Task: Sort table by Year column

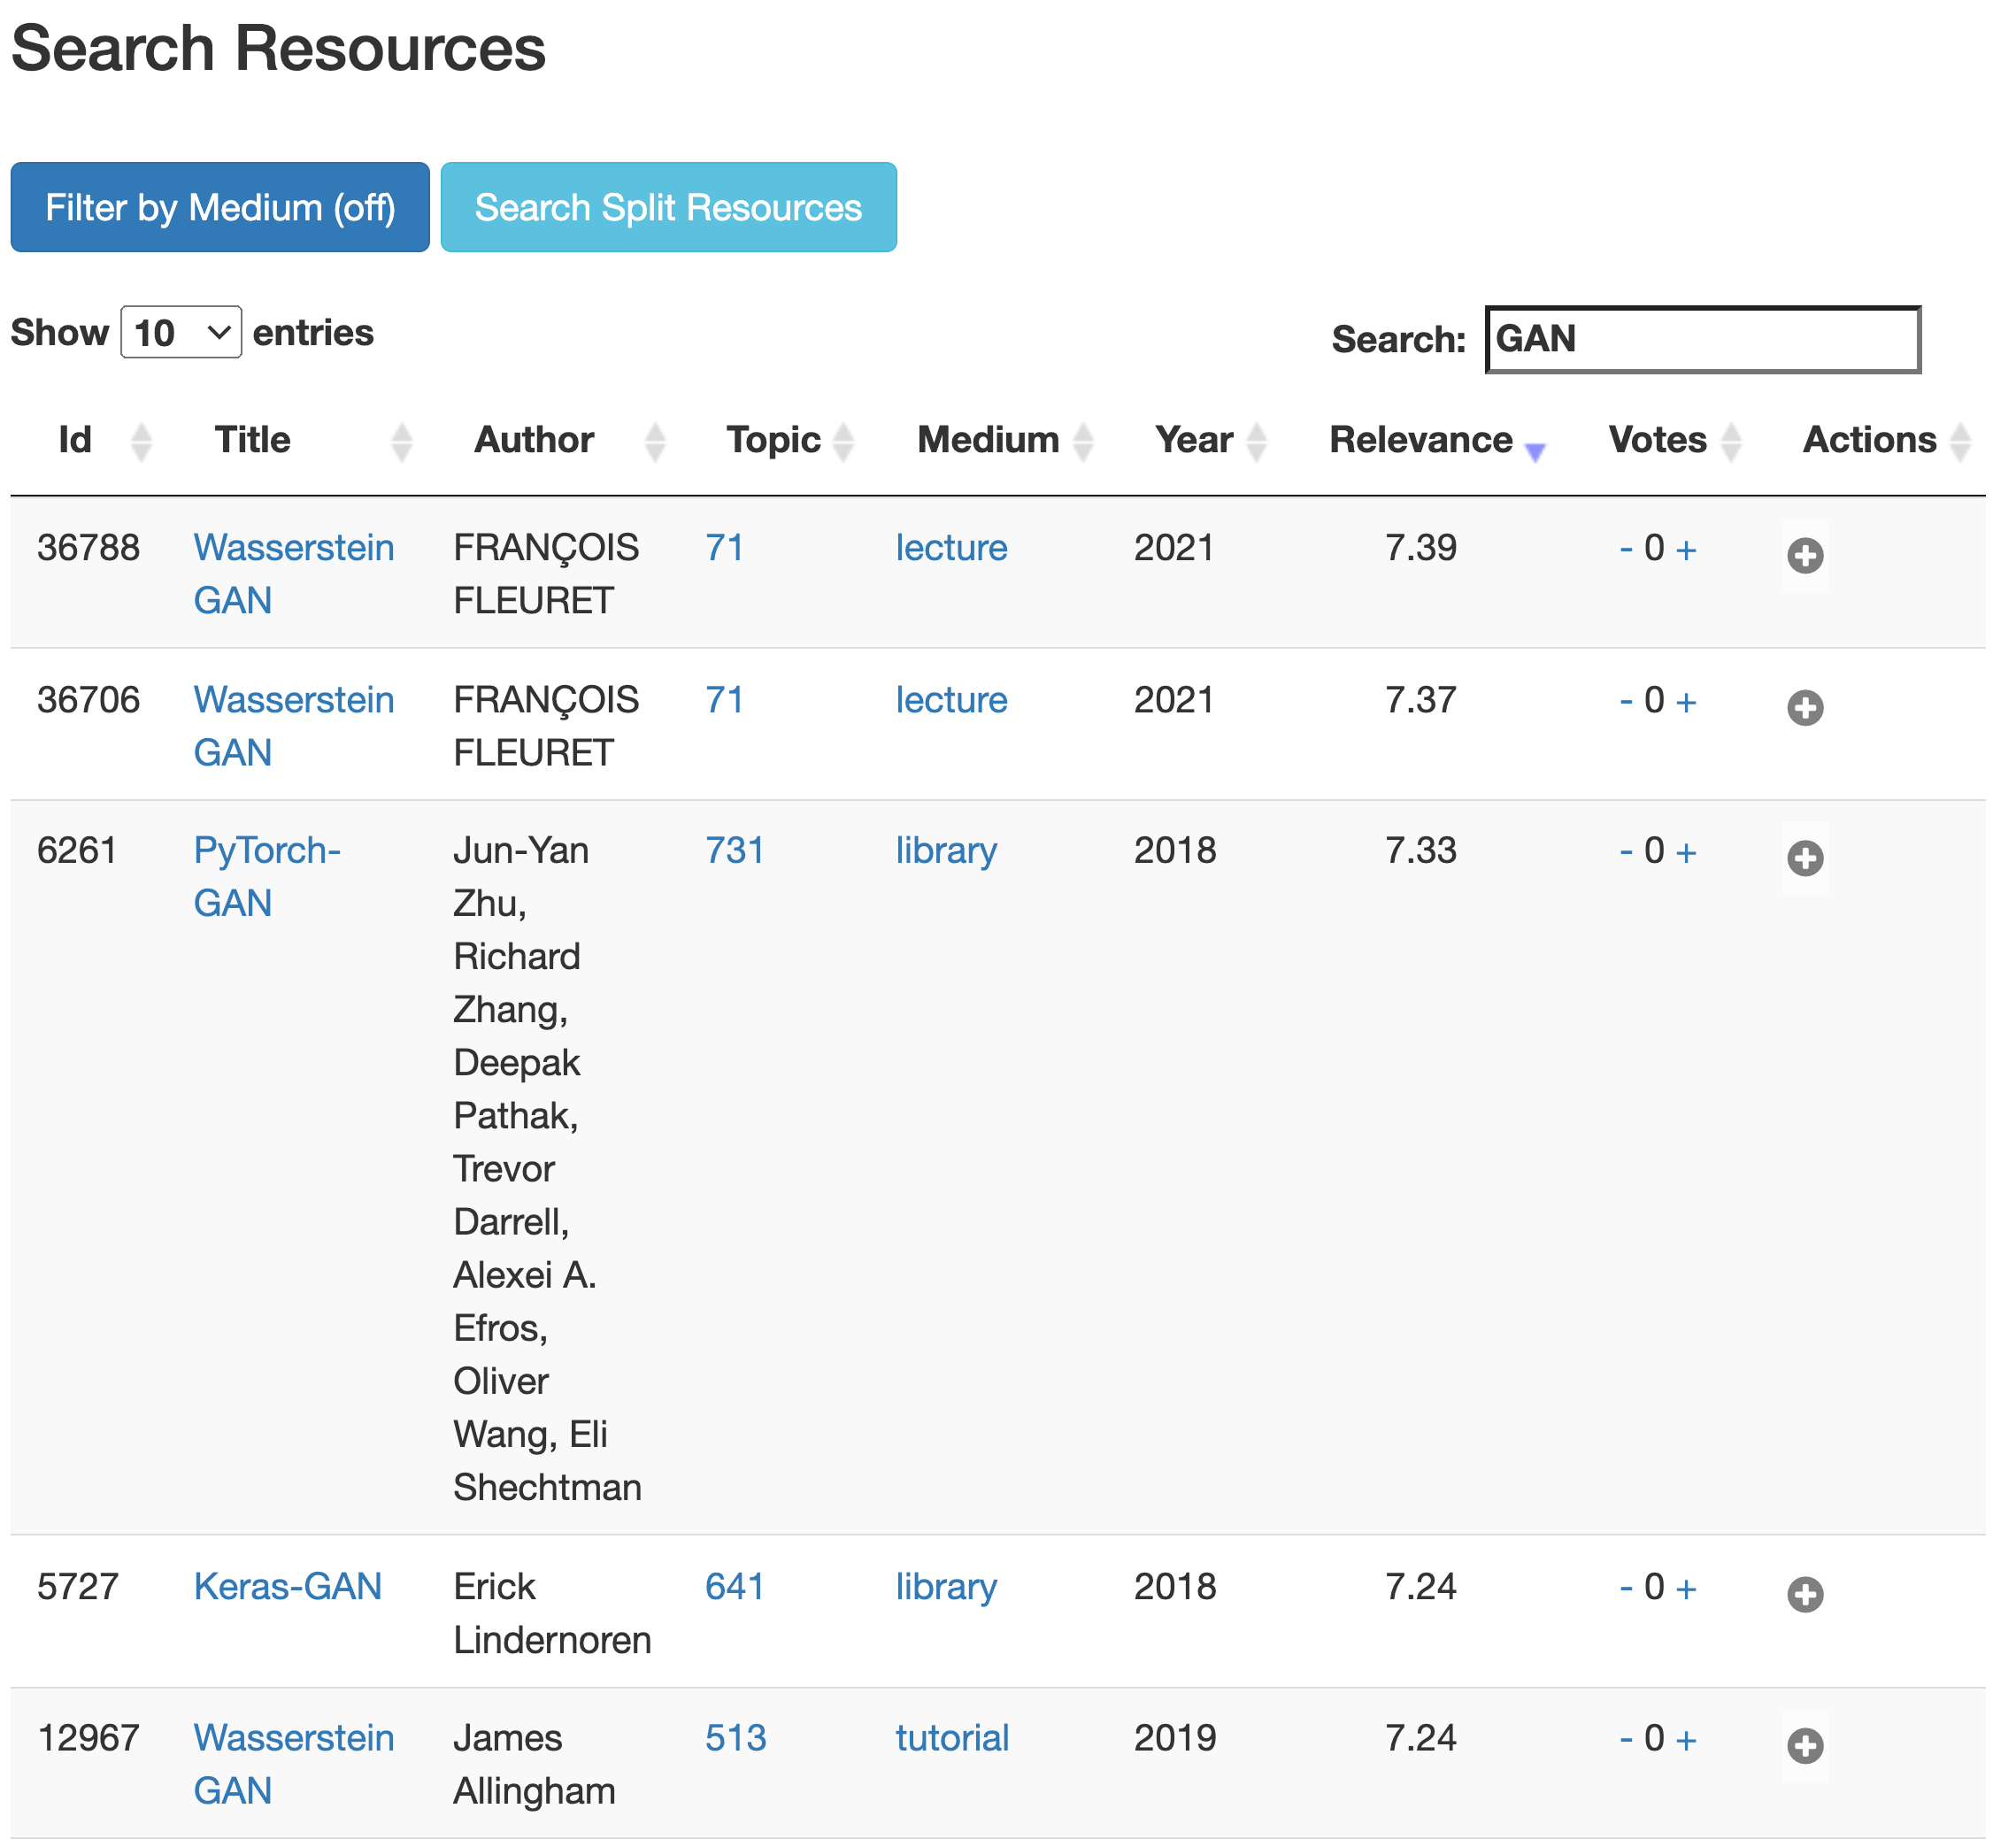Action: click(x=1194, y=440)
